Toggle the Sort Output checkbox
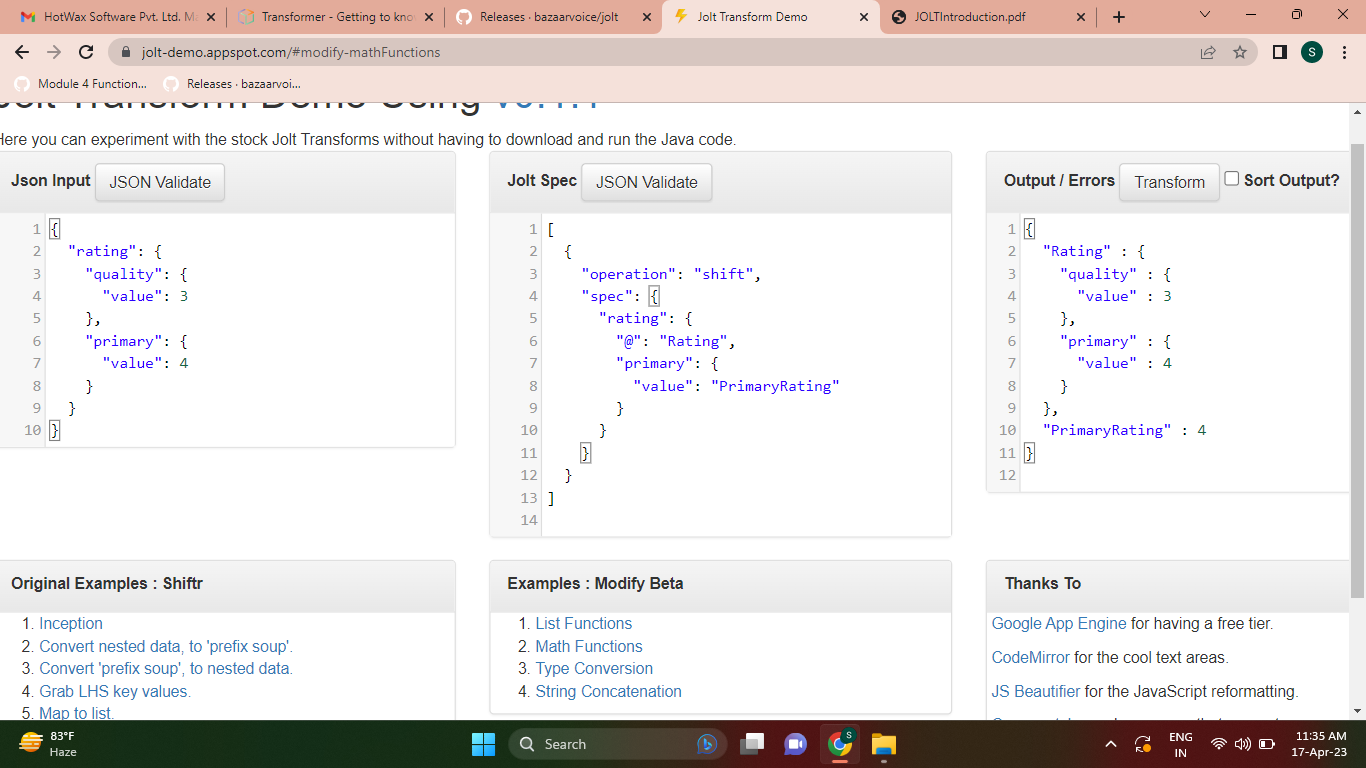 (x=1232, y=179)
